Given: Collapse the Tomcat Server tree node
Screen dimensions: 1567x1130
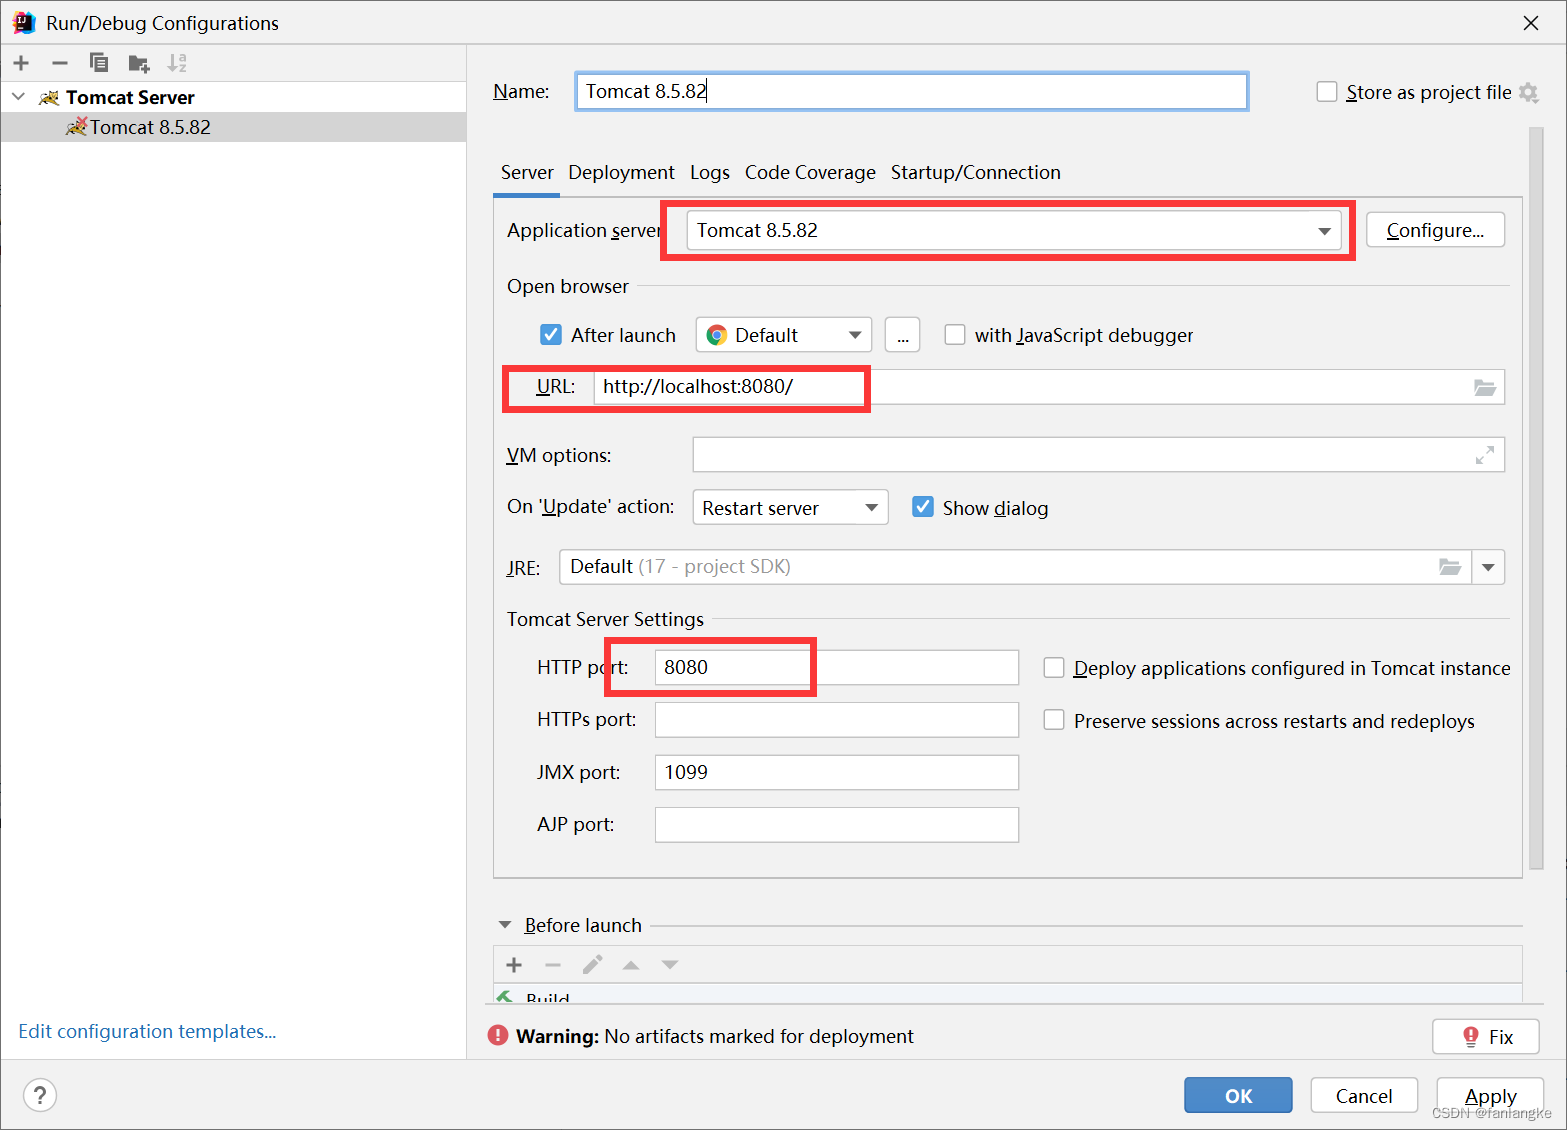Looking at the screenshot, I should pyautogui.click(x=19, y=97).
